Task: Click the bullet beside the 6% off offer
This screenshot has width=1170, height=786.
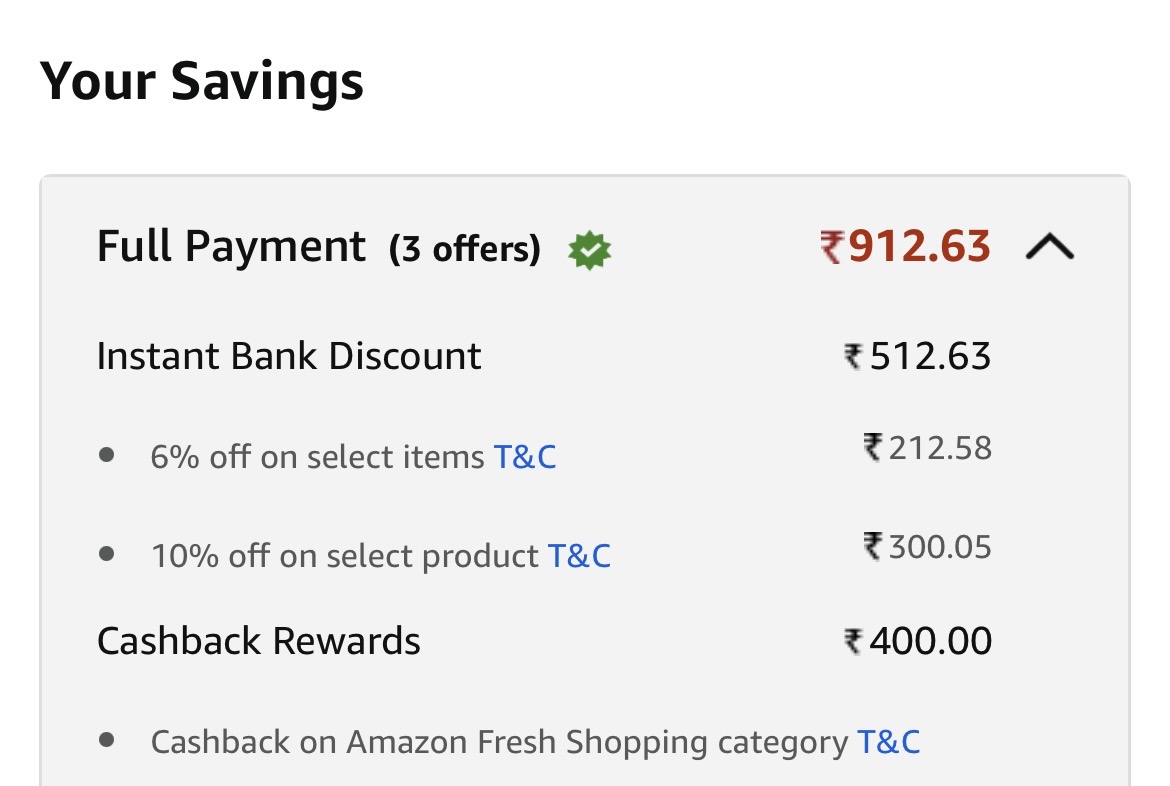Action: (107, 456)
